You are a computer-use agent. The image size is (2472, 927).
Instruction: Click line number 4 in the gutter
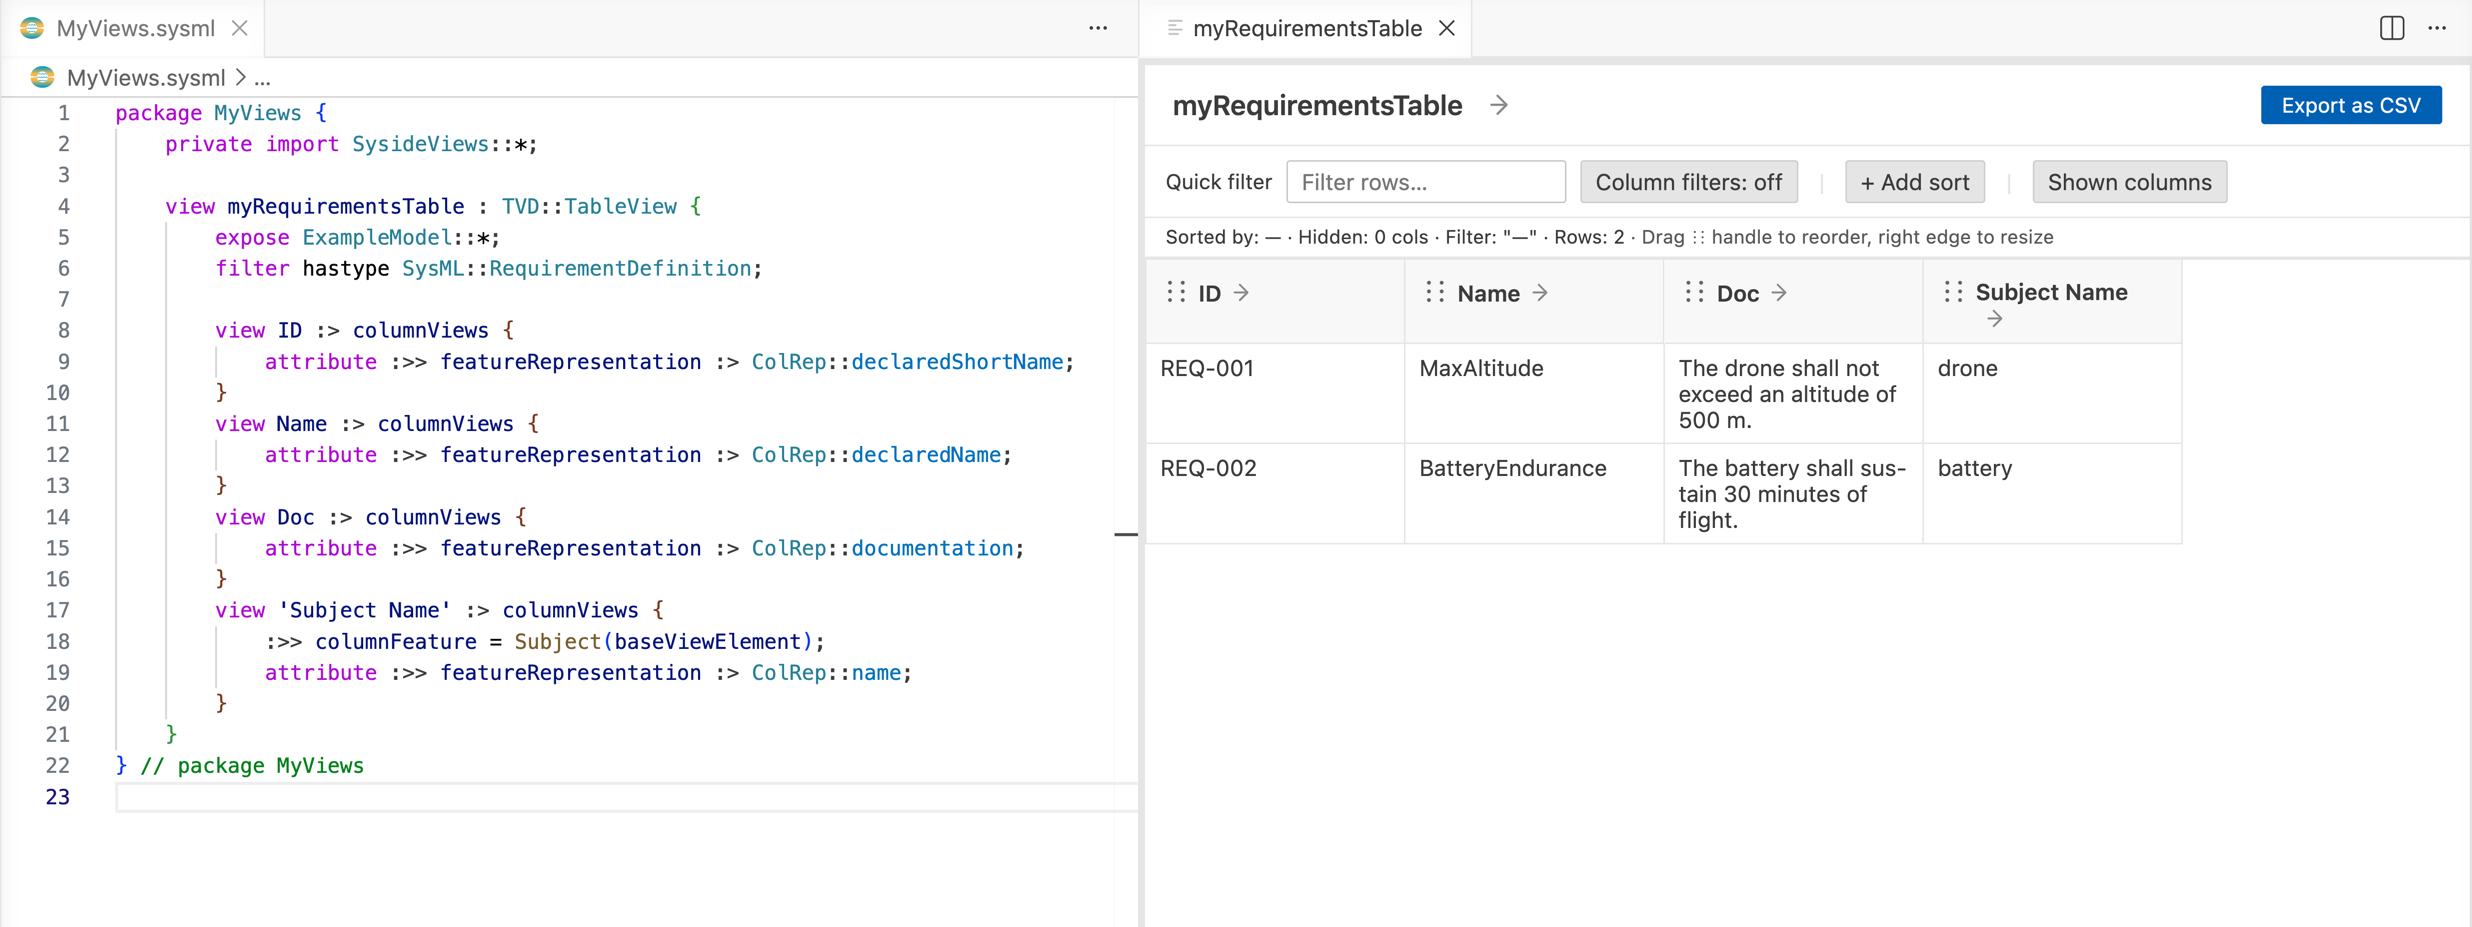(63, 206)
